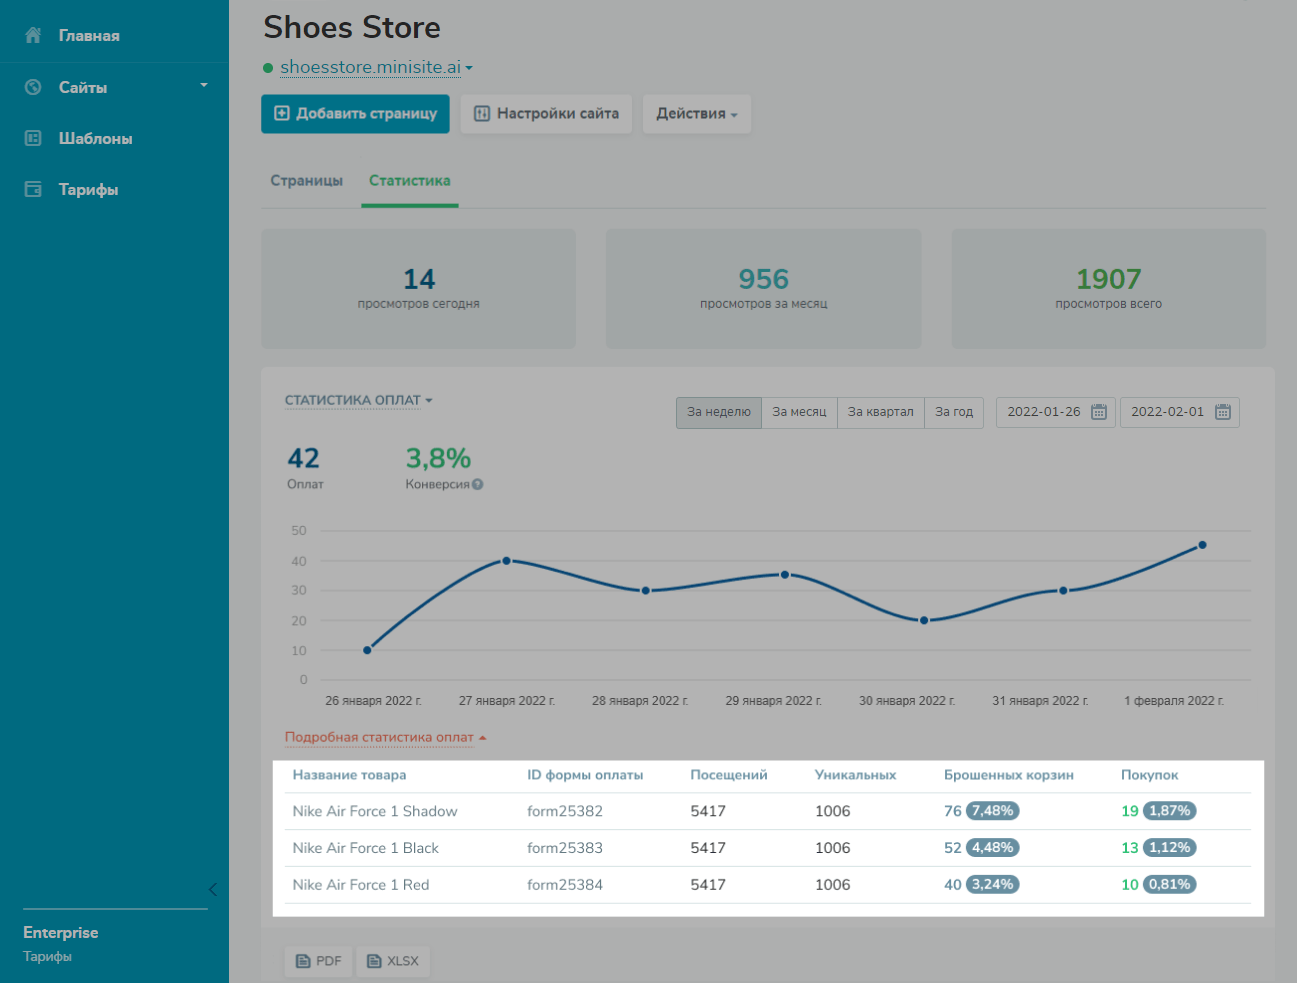Viewport: 1297px width, 983px height.
Task: Click the Сайты globe icon in sidebar
Action: pos(33,87)
